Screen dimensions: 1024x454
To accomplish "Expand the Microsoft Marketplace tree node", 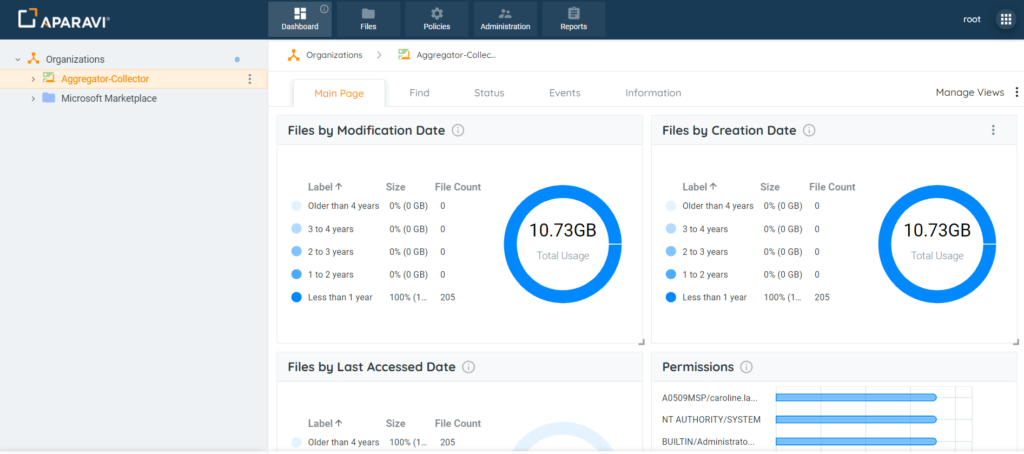I will (x=33, y=99).
